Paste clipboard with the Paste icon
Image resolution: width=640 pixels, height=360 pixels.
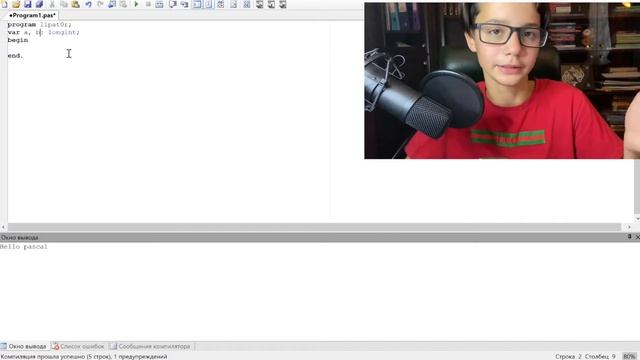click(76, 4)
